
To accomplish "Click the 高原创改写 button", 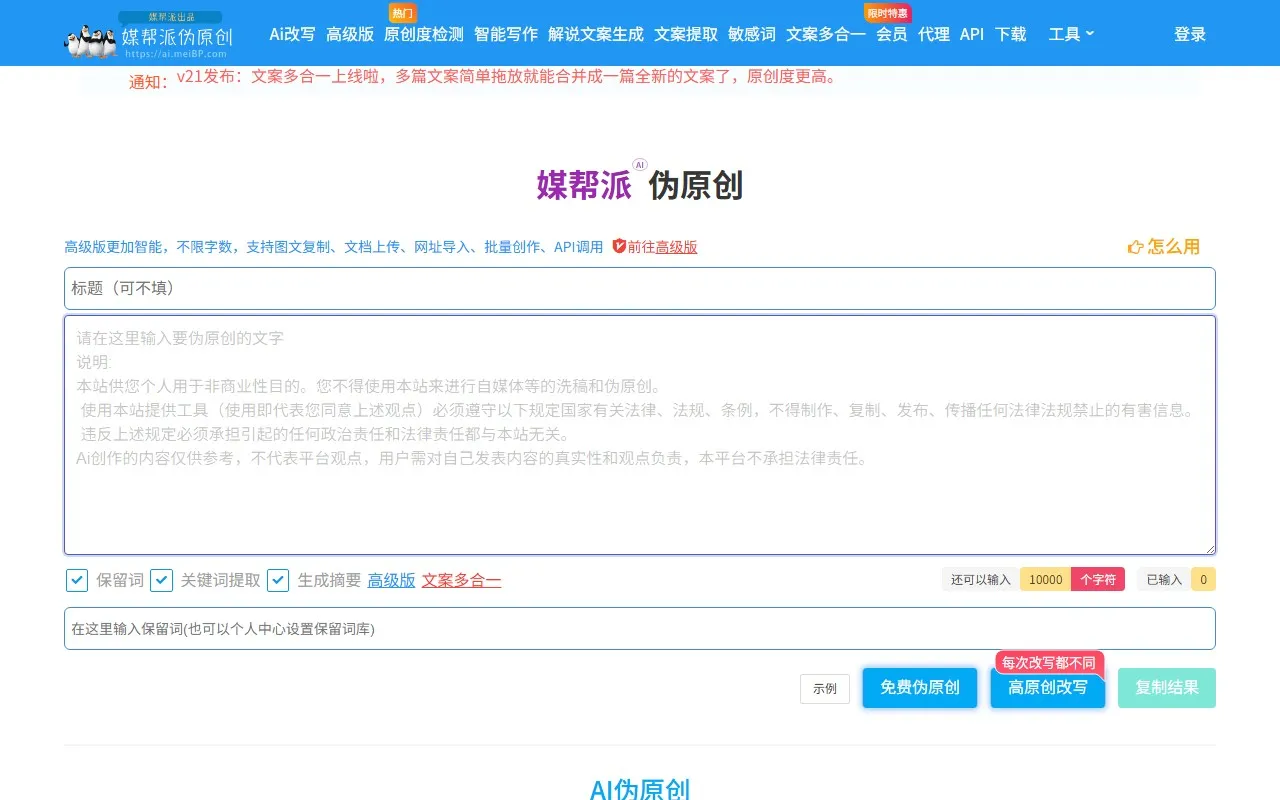I will coord(1047,688).
